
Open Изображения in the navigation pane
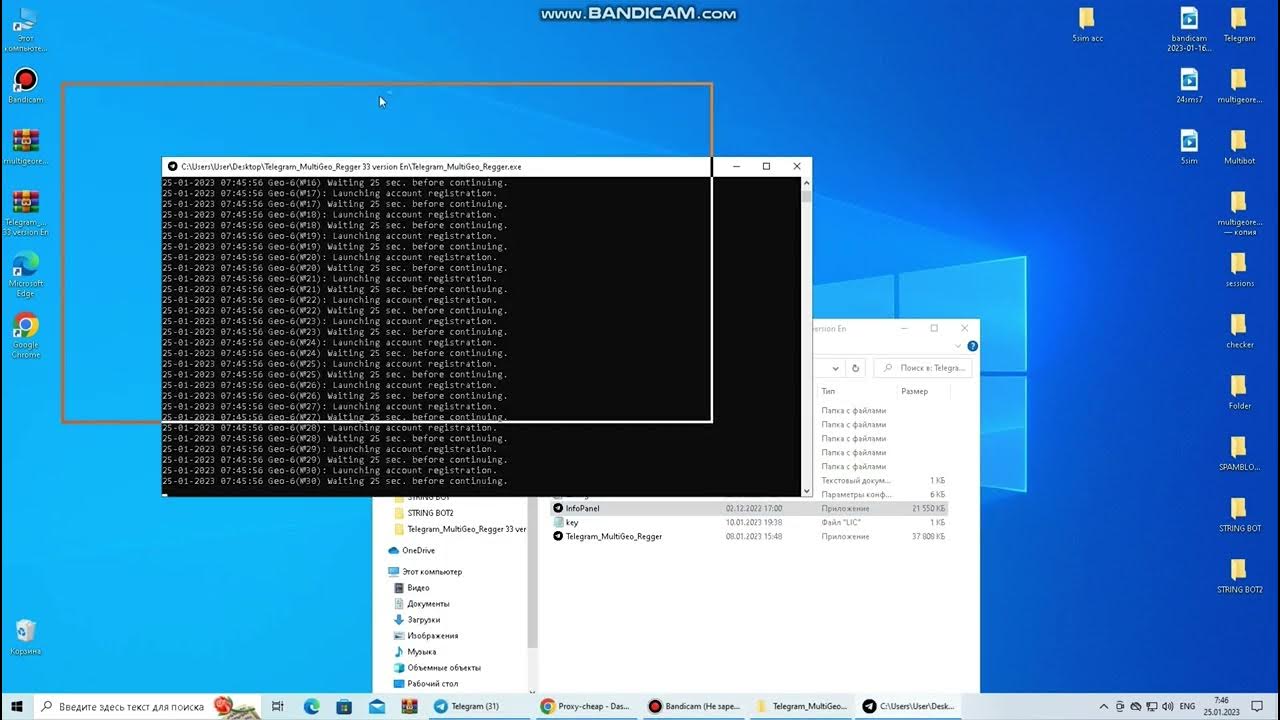[x=432, y=636]
